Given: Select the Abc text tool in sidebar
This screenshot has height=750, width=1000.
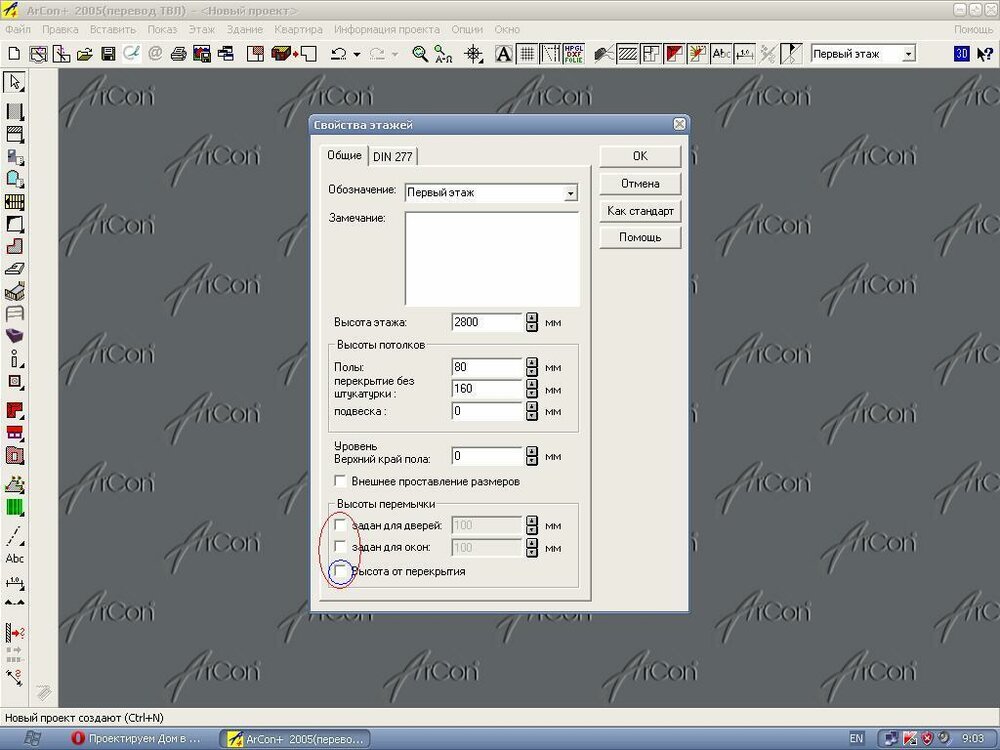Looking at the screenshot, I should (x=15, y=559).
